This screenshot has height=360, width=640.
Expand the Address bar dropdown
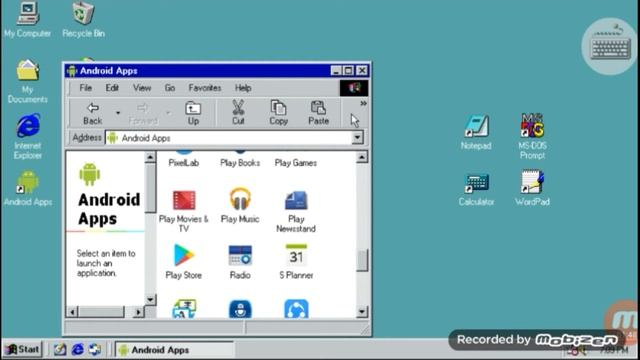coord(357,138)
